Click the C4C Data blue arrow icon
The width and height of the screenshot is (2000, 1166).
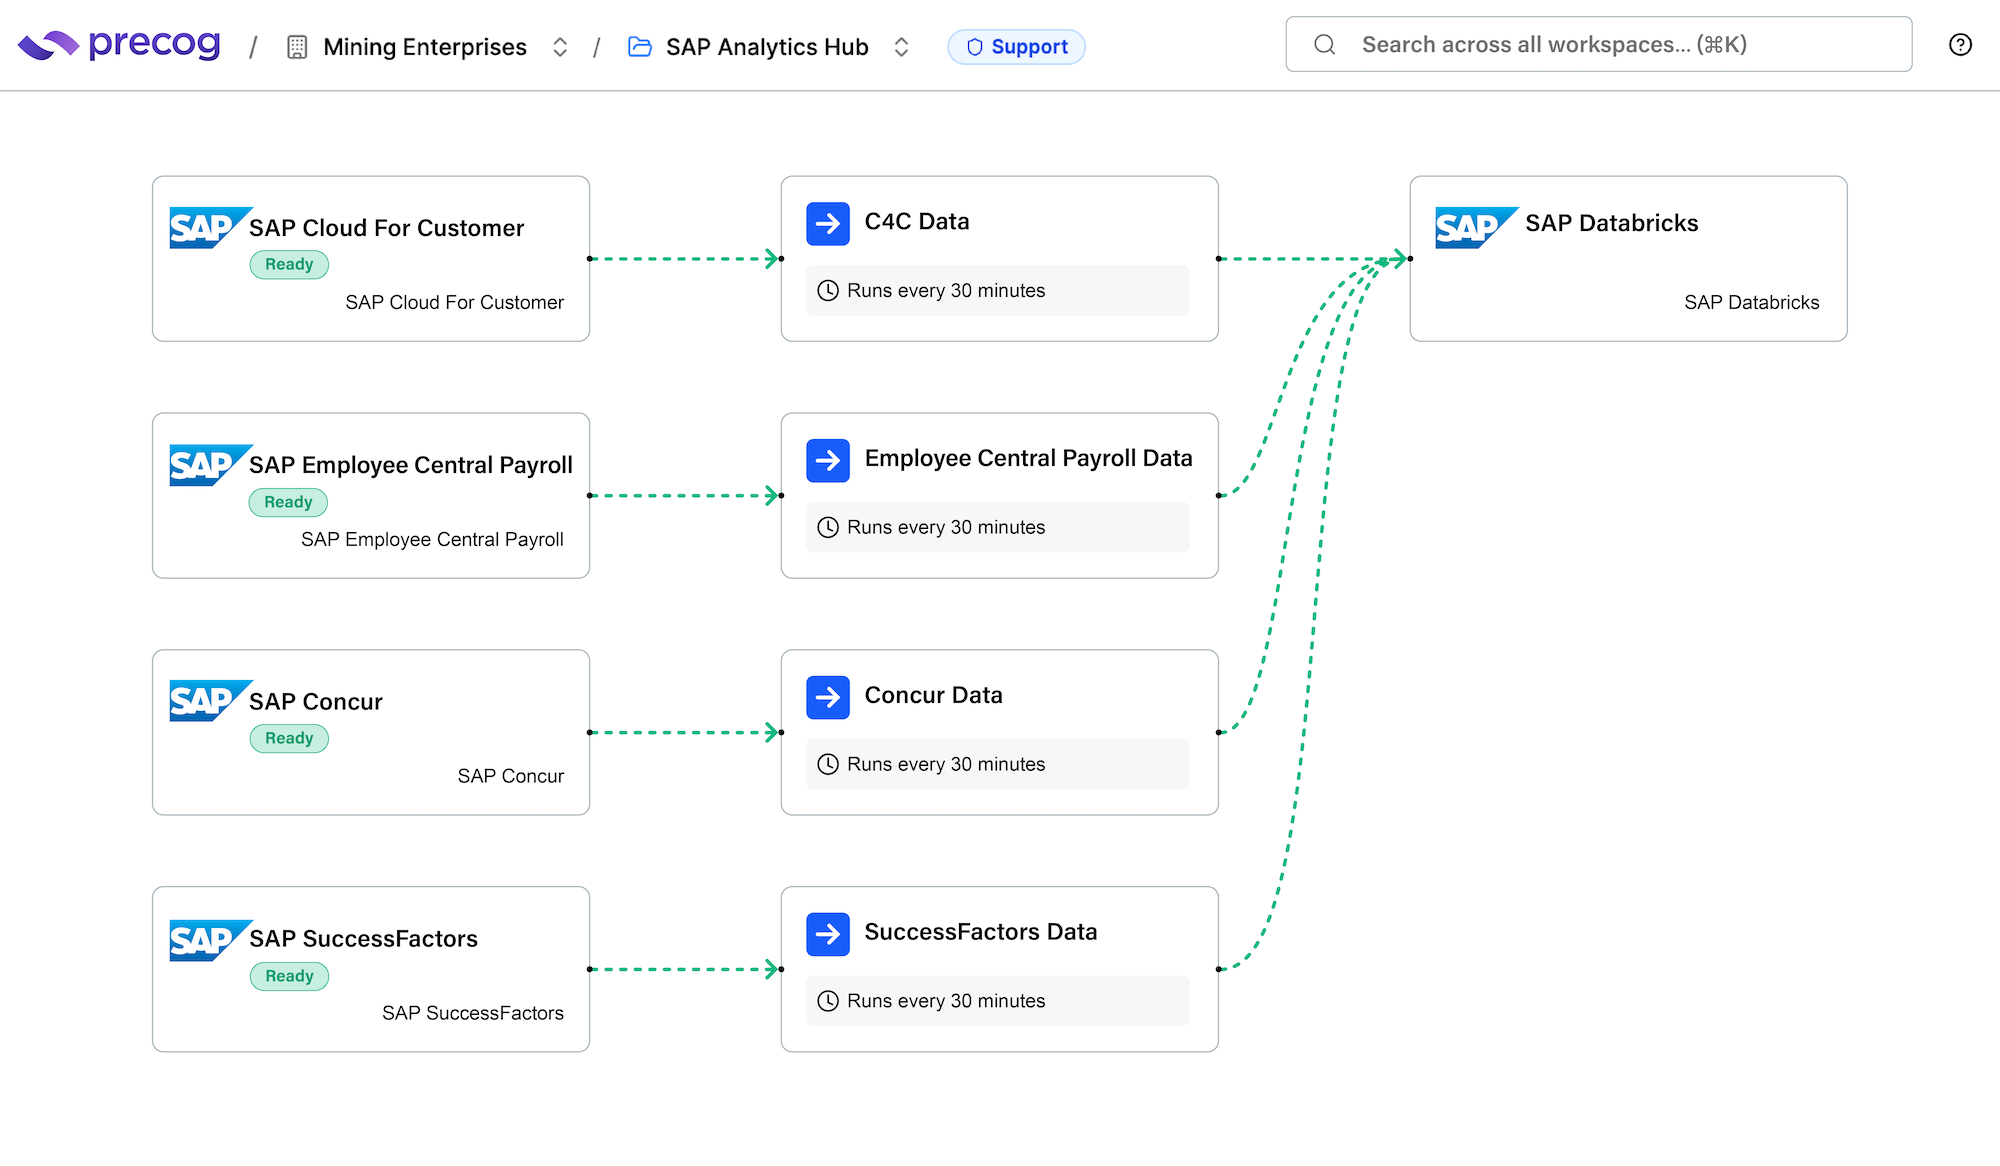pos(828,223)
